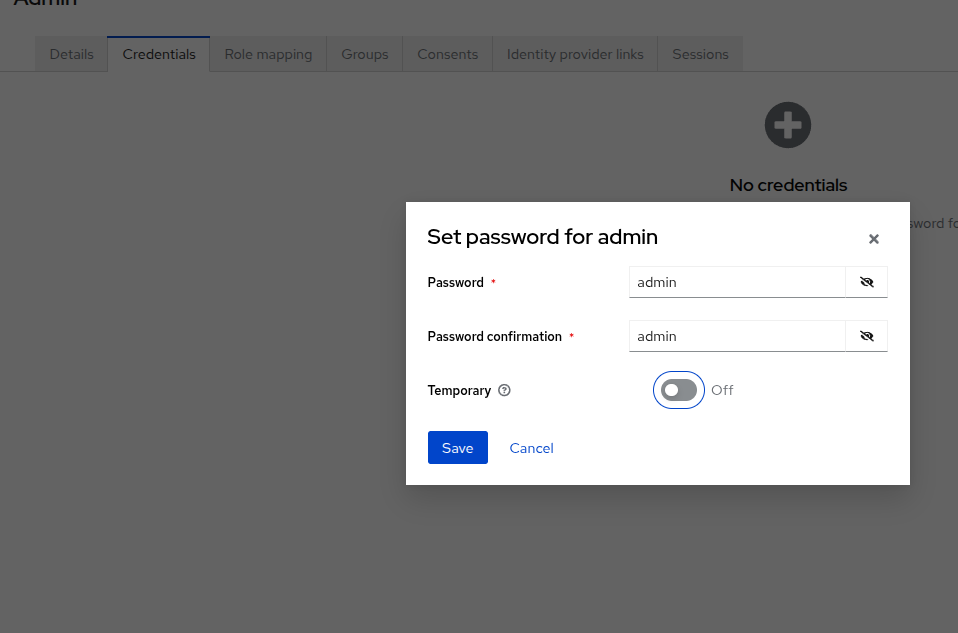Focus the Password confirmation input field
Screen dimensions: 958x633
[737, 336]
